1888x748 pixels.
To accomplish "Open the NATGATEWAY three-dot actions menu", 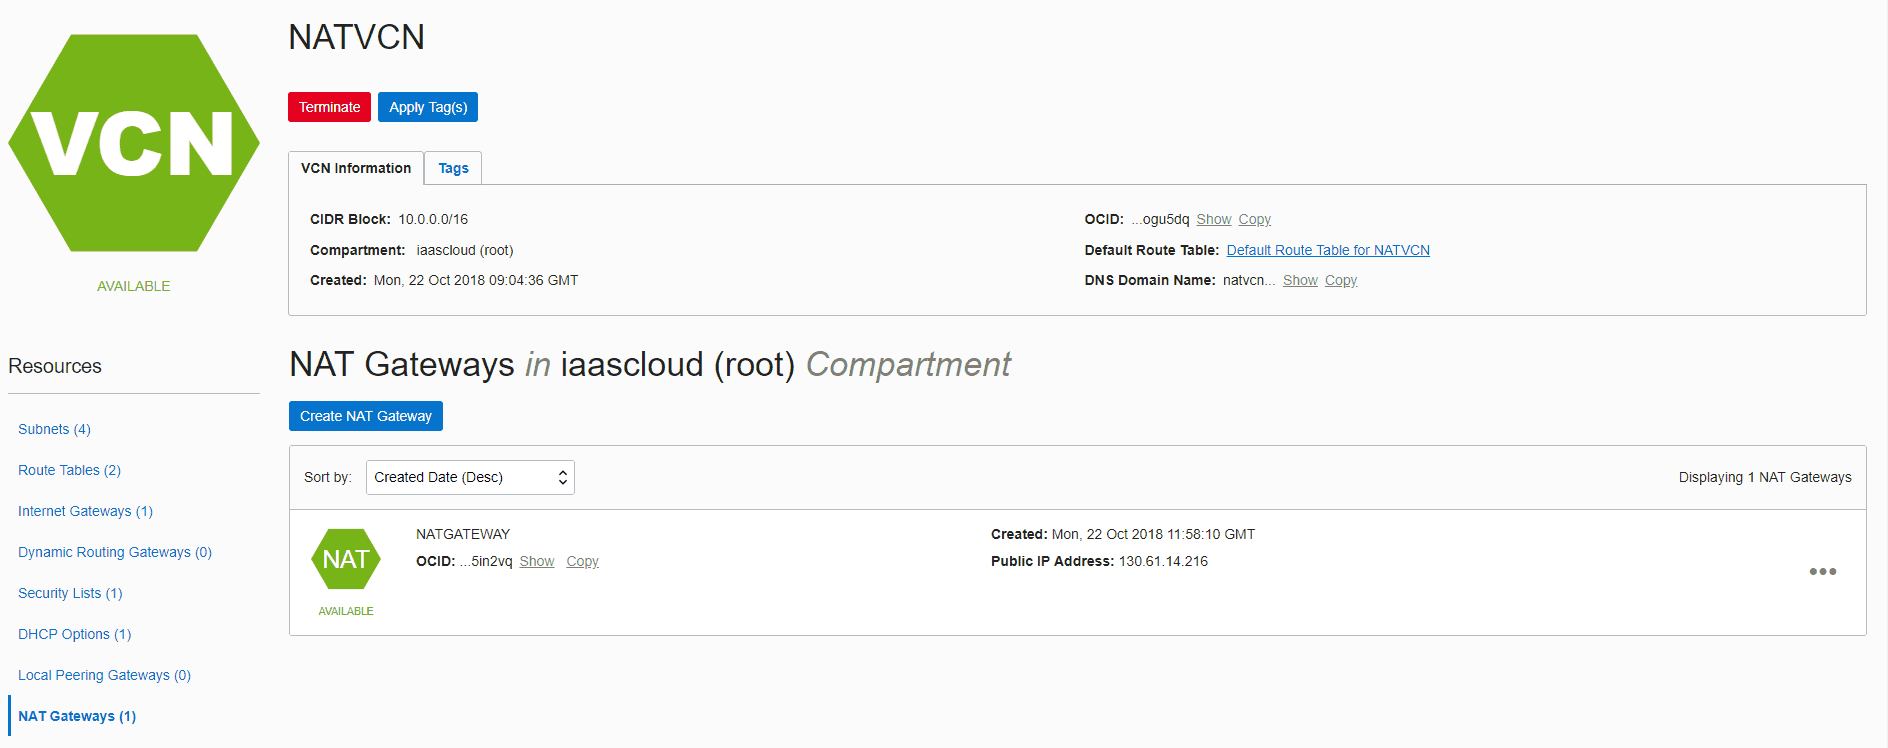I will 1822,572.
